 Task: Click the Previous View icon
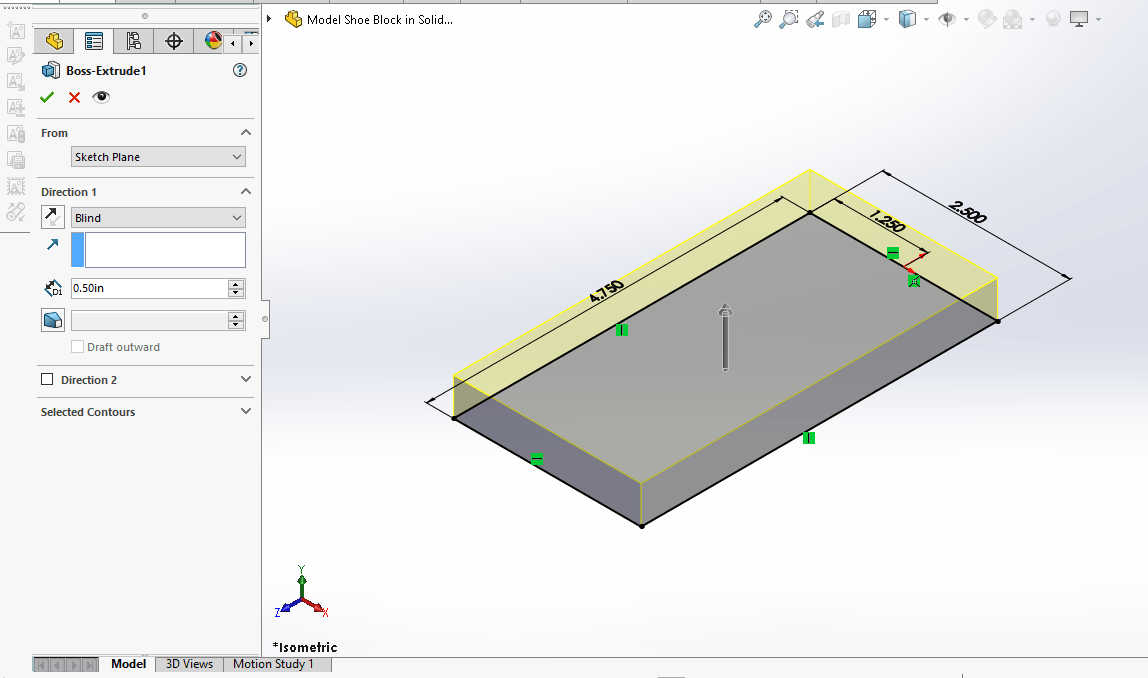815,19
